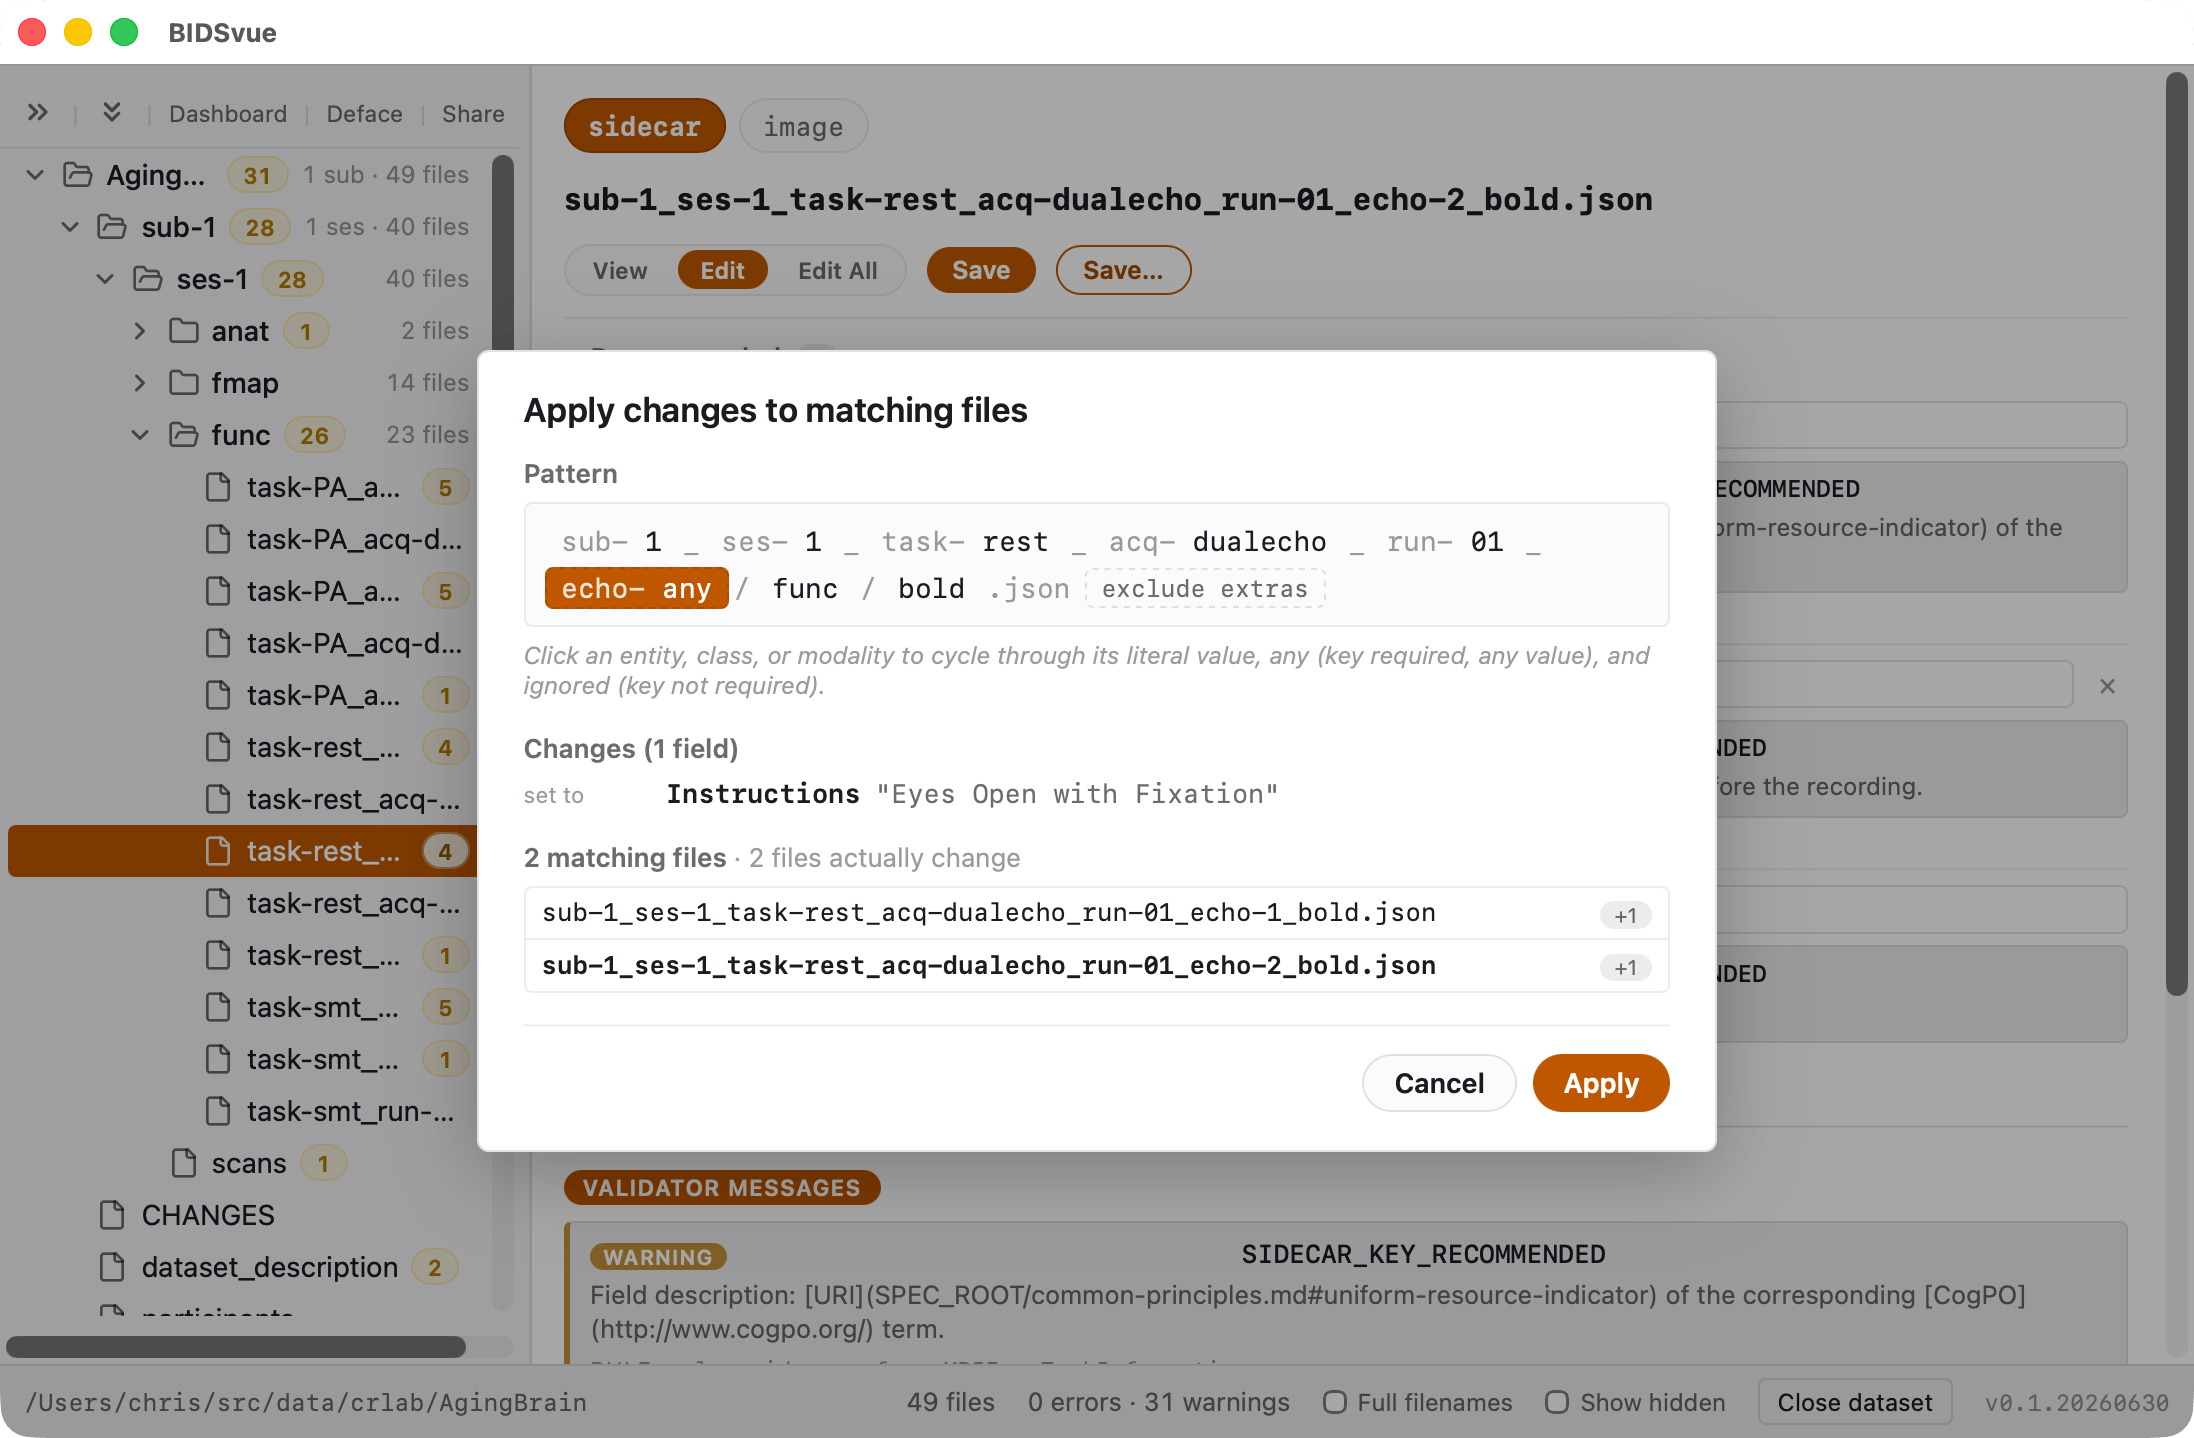This screenshot has height=1438, width=2194.
Task: Click the main pane vertical scrollbar
Action: (x=2177, y=533)
